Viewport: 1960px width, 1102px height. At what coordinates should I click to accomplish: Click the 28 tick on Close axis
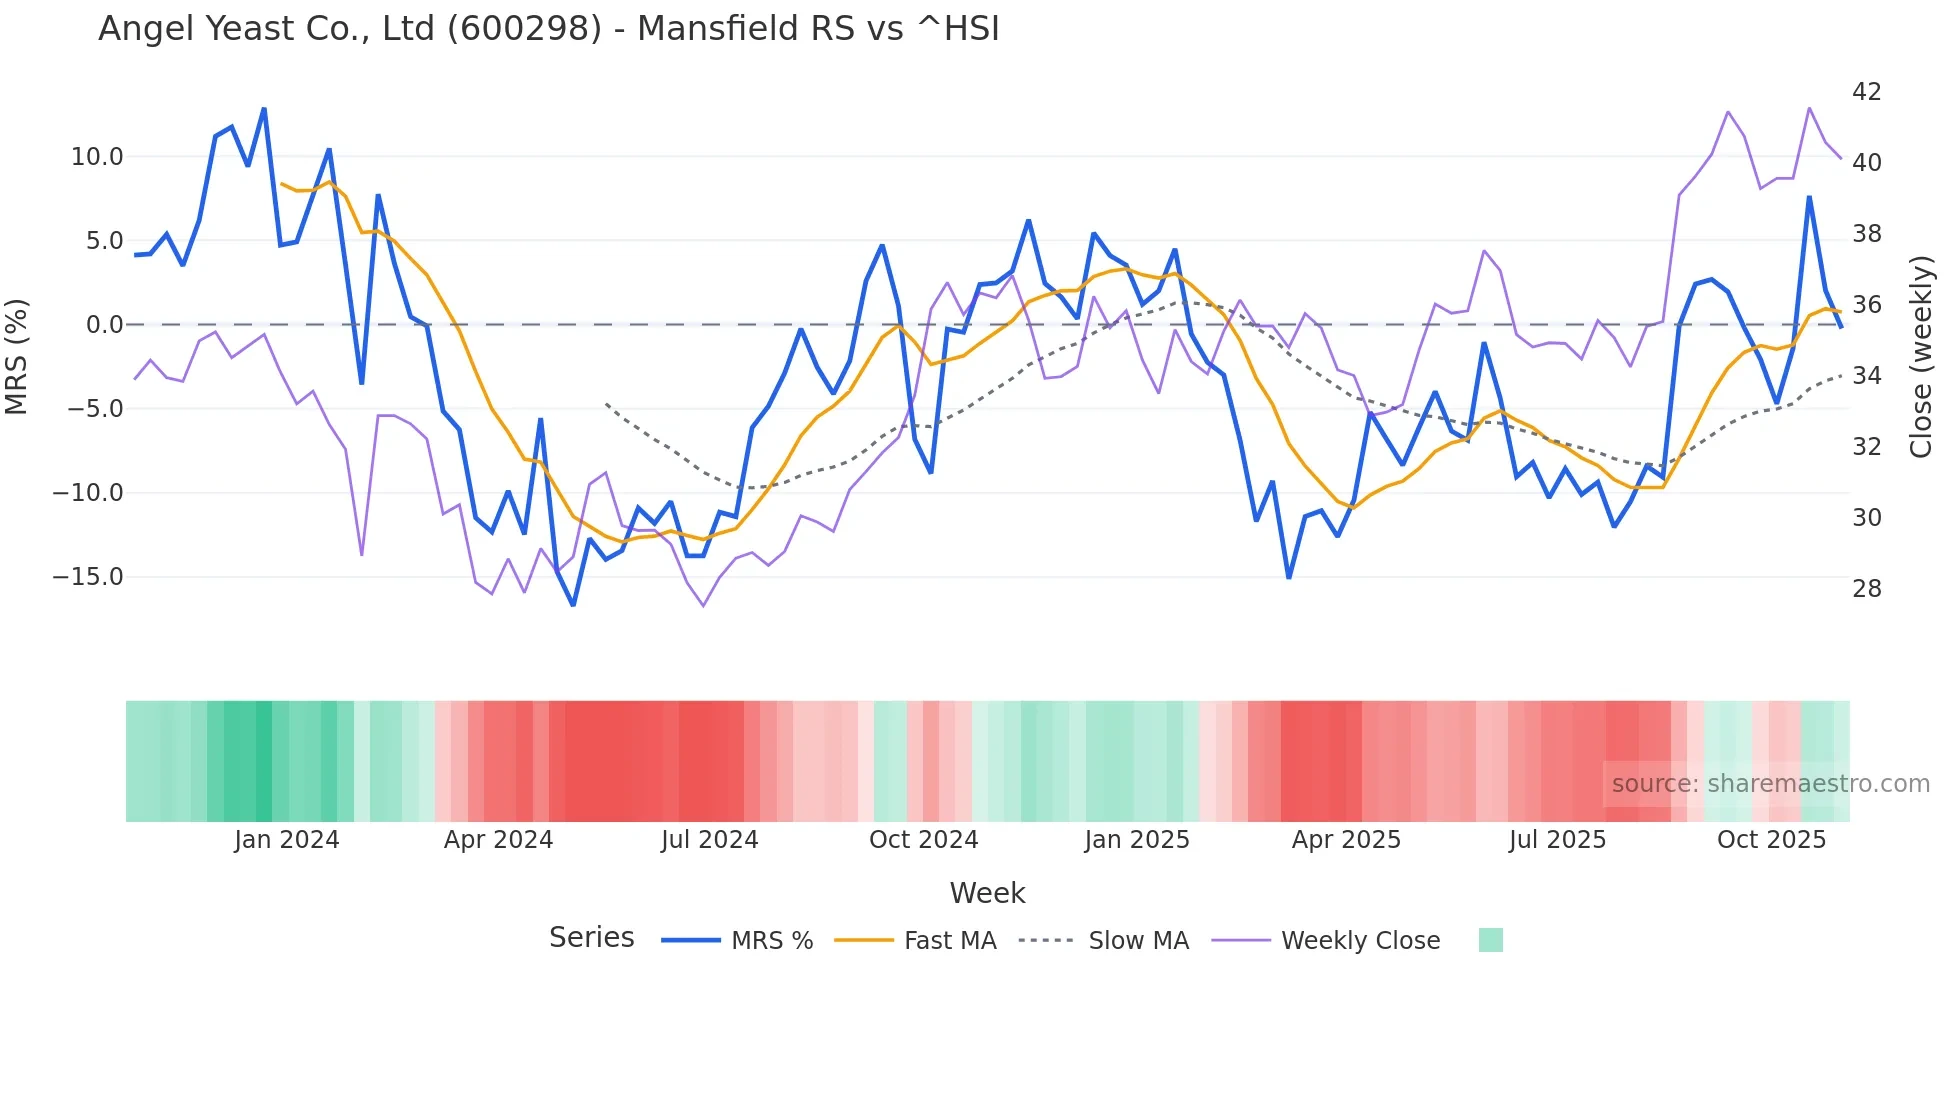pyautogui.click(x=1867, y=589)
